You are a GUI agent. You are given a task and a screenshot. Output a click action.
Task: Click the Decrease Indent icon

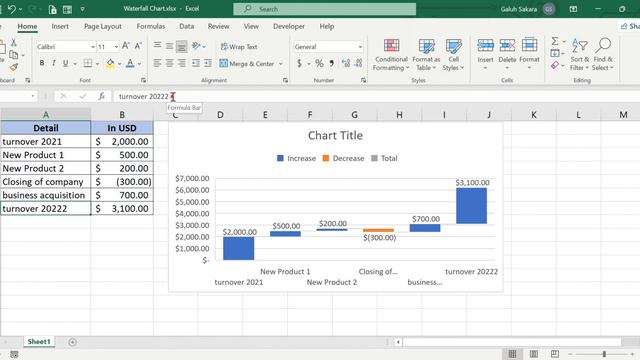(x=196, y=63)
